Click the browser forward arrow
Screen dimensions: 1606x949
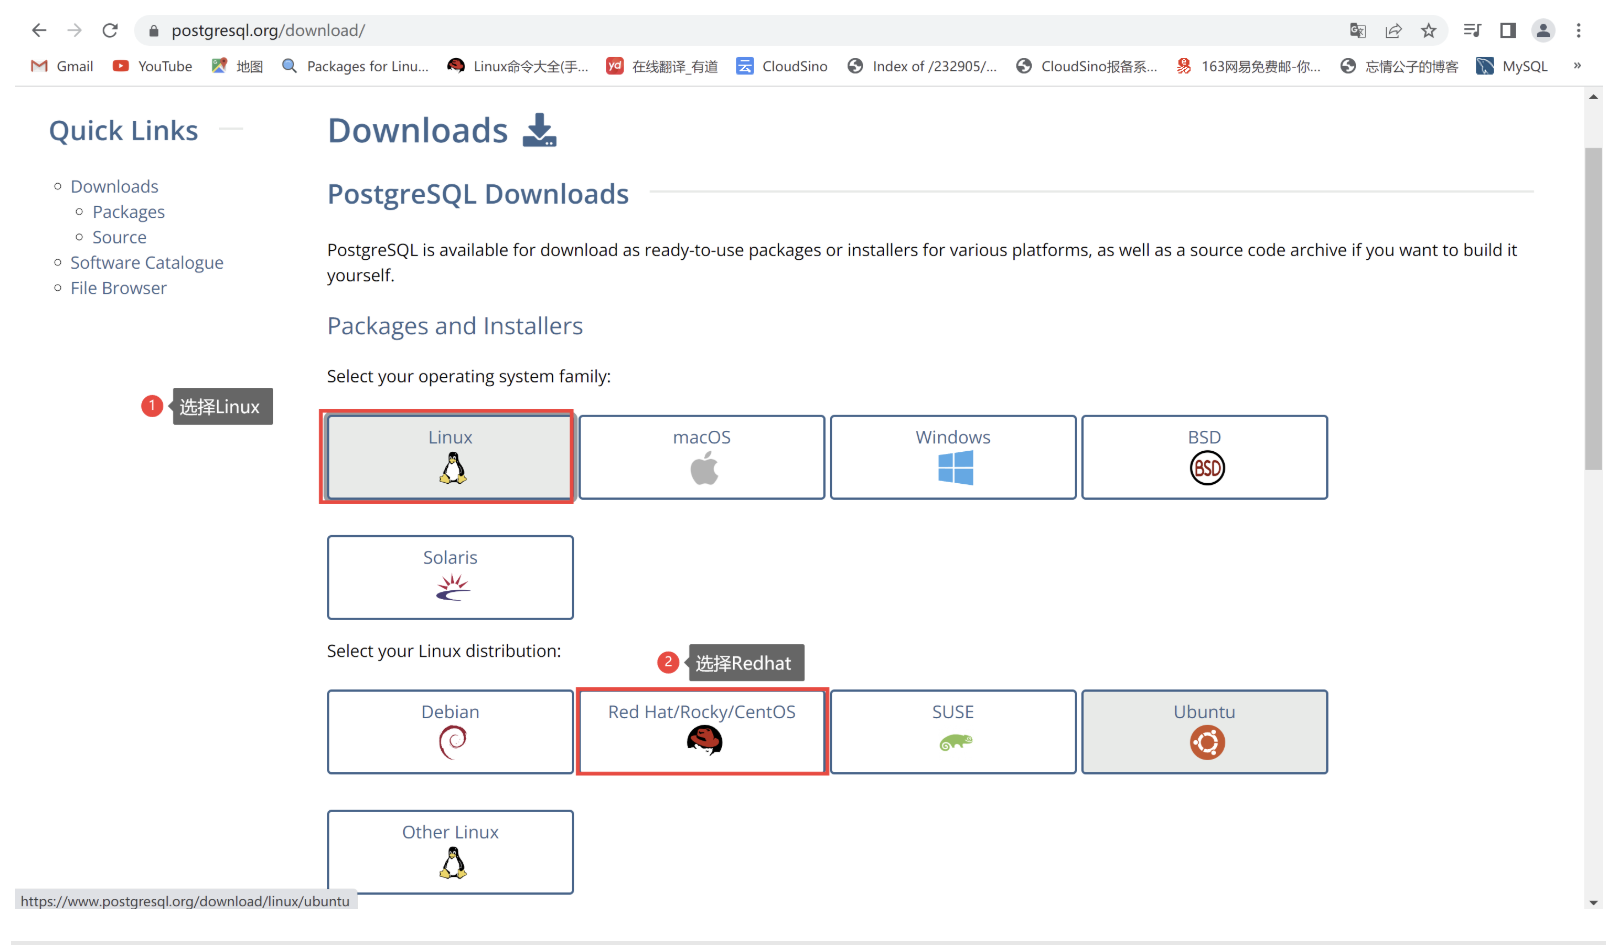click(x=75, y=30)
